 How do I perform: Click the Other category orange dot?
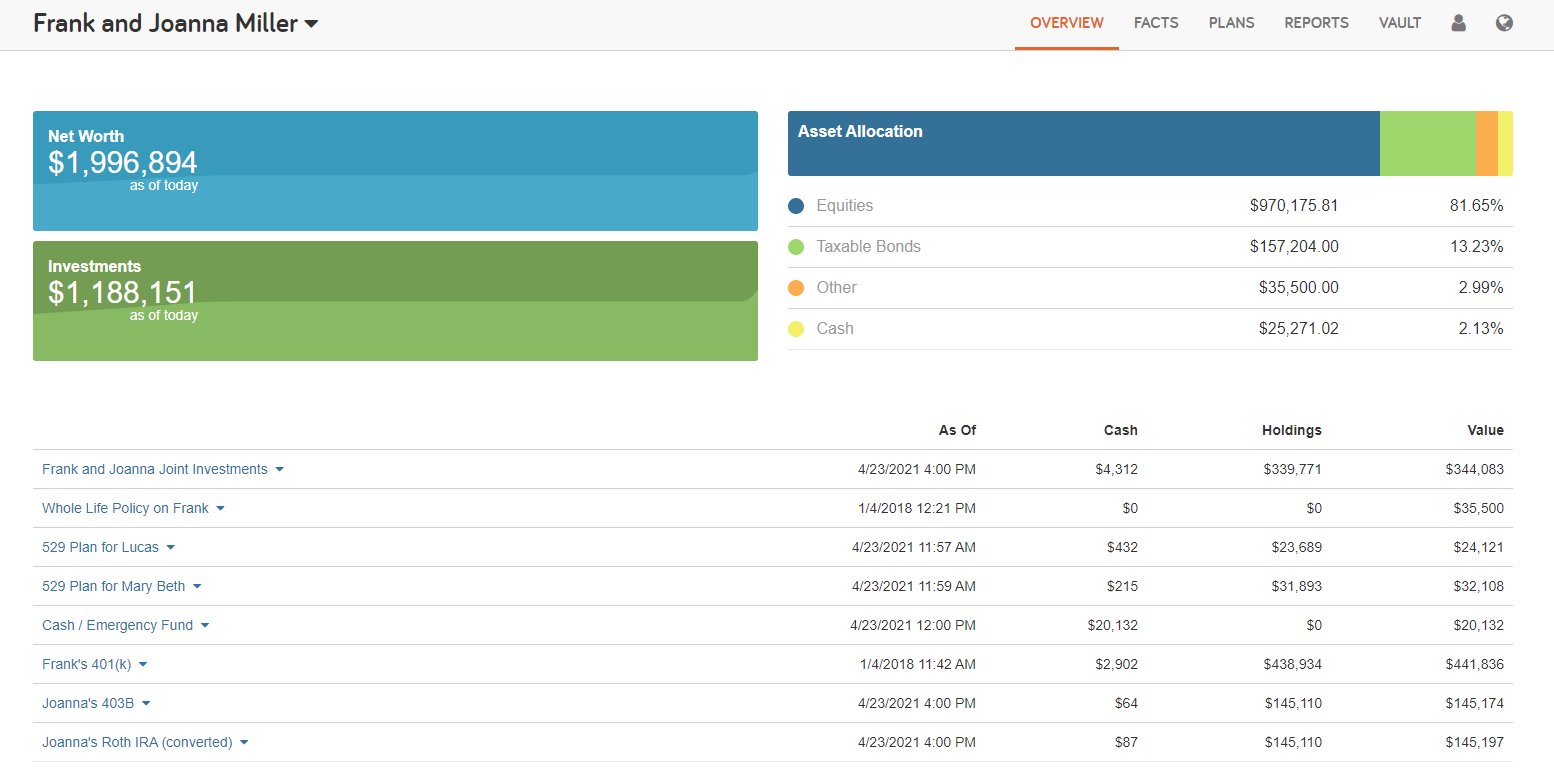coord(797,287)
